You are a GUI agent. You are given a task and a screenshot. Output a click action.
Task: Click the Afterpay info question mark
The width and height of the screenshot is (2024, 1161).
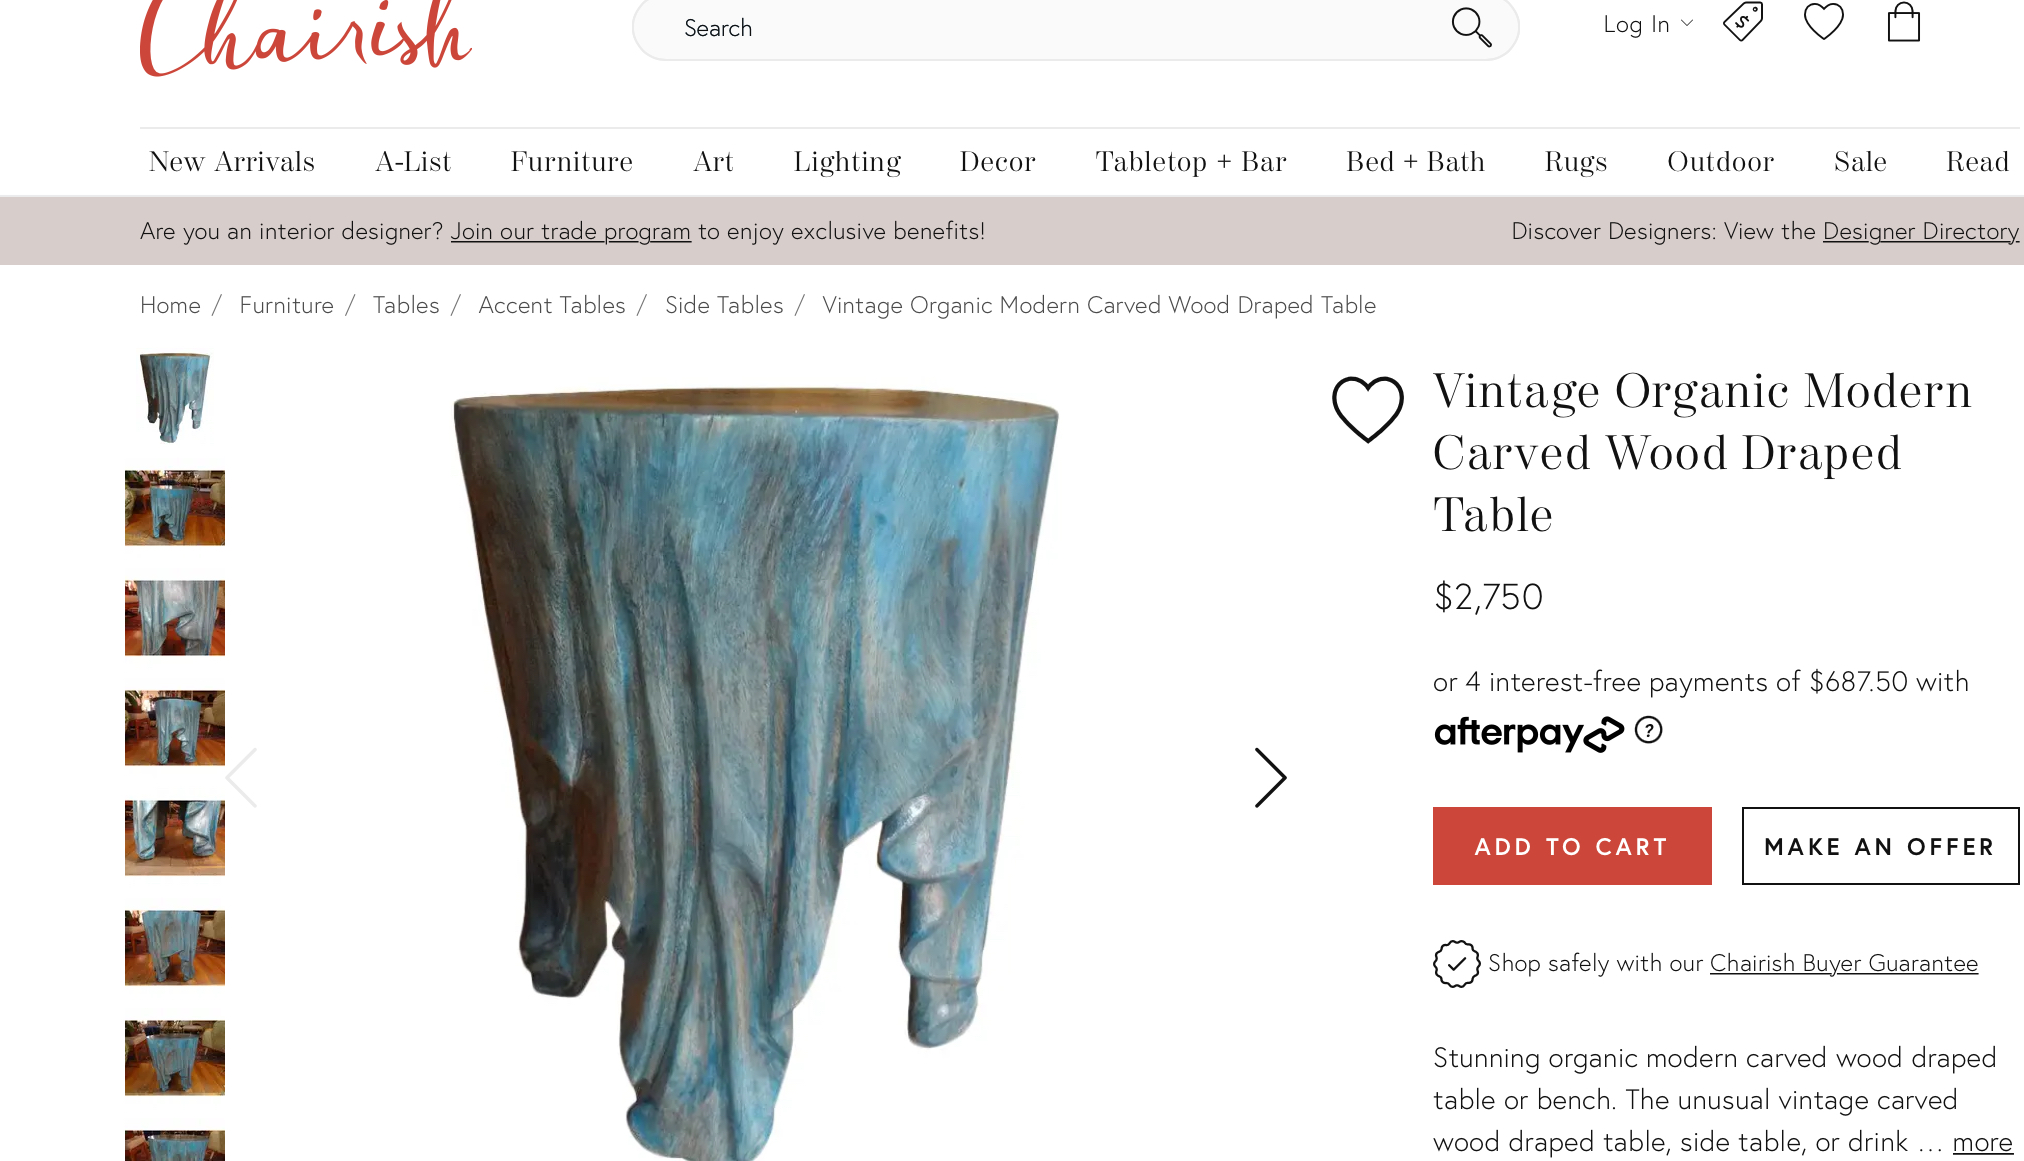pos(1648,730)
